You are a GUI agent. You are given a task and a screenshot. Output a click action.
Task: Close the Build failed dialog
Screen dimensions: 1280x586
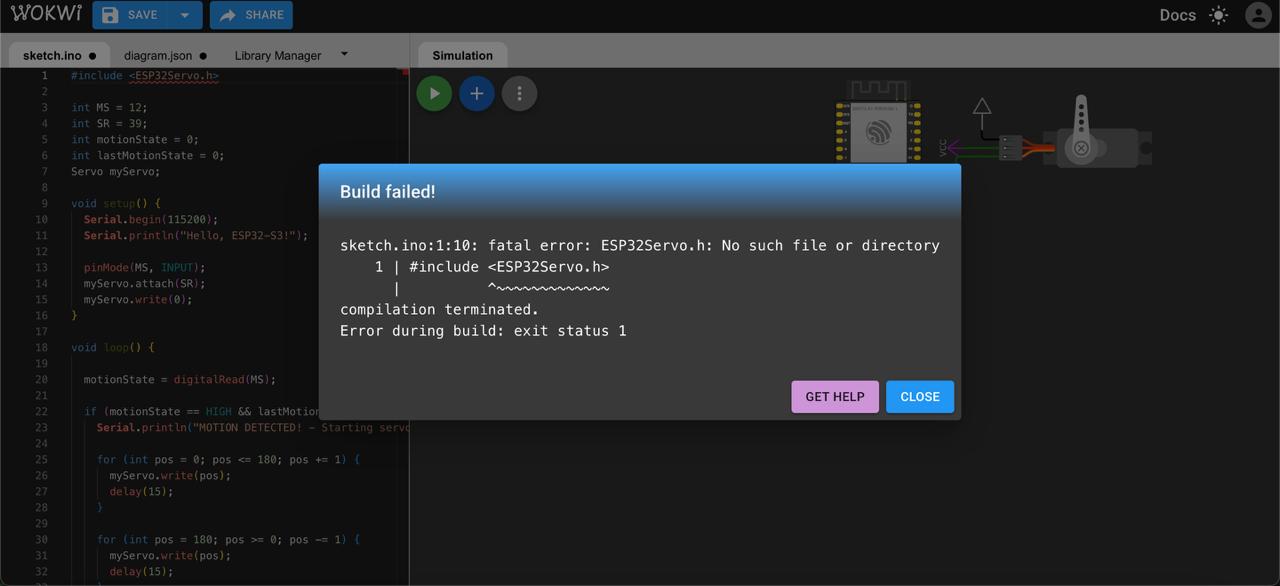[920, 397]
